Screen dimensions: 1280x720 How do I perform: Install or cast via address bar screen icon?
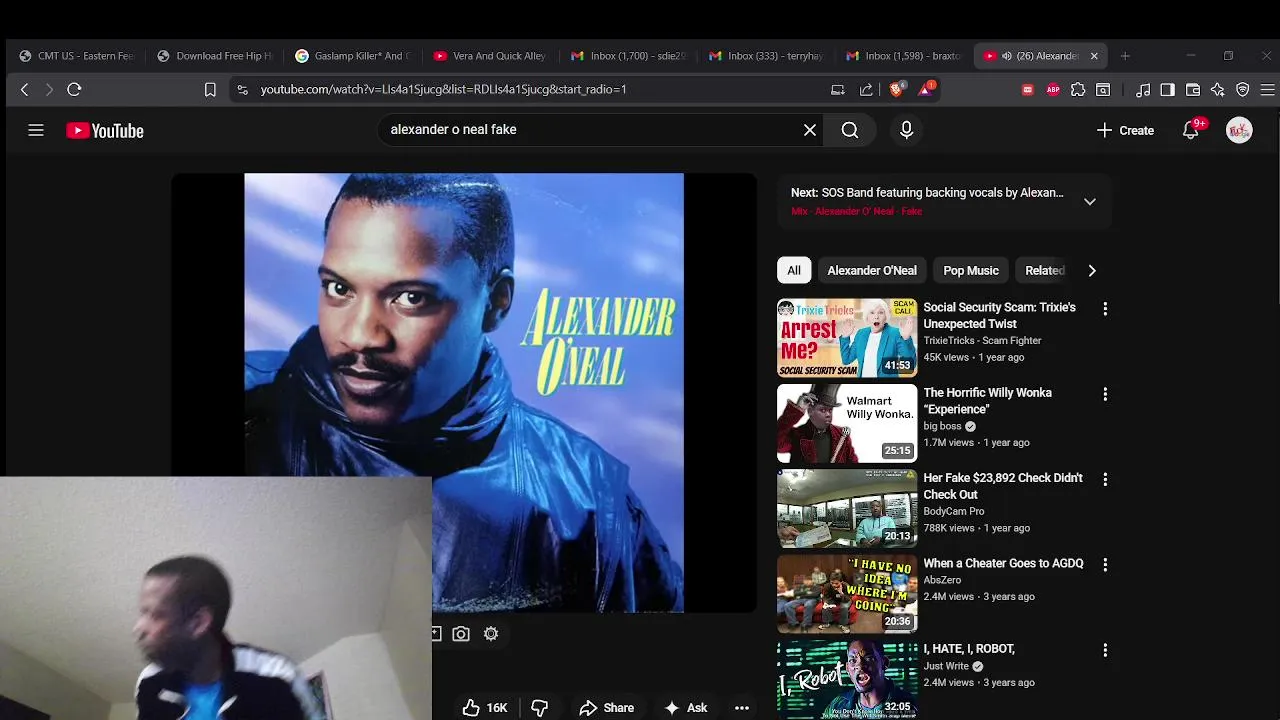[x=838, y=89]
